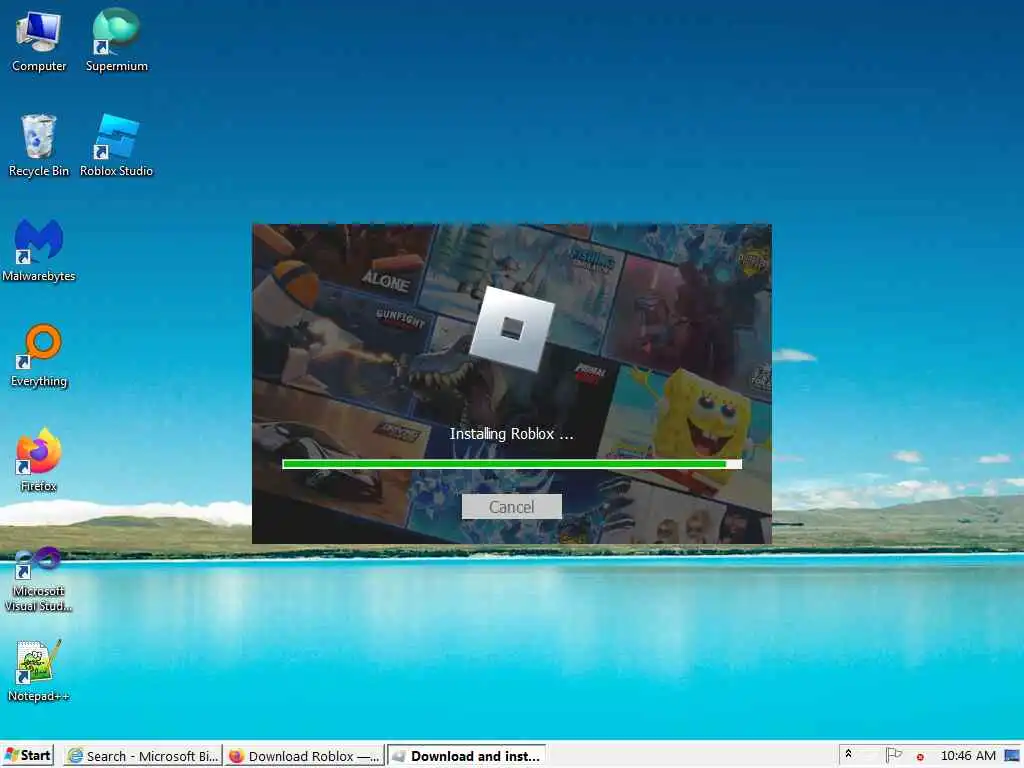Expand hidden system tray icons
Screen dimensions: 1024x768
(848, 754)
